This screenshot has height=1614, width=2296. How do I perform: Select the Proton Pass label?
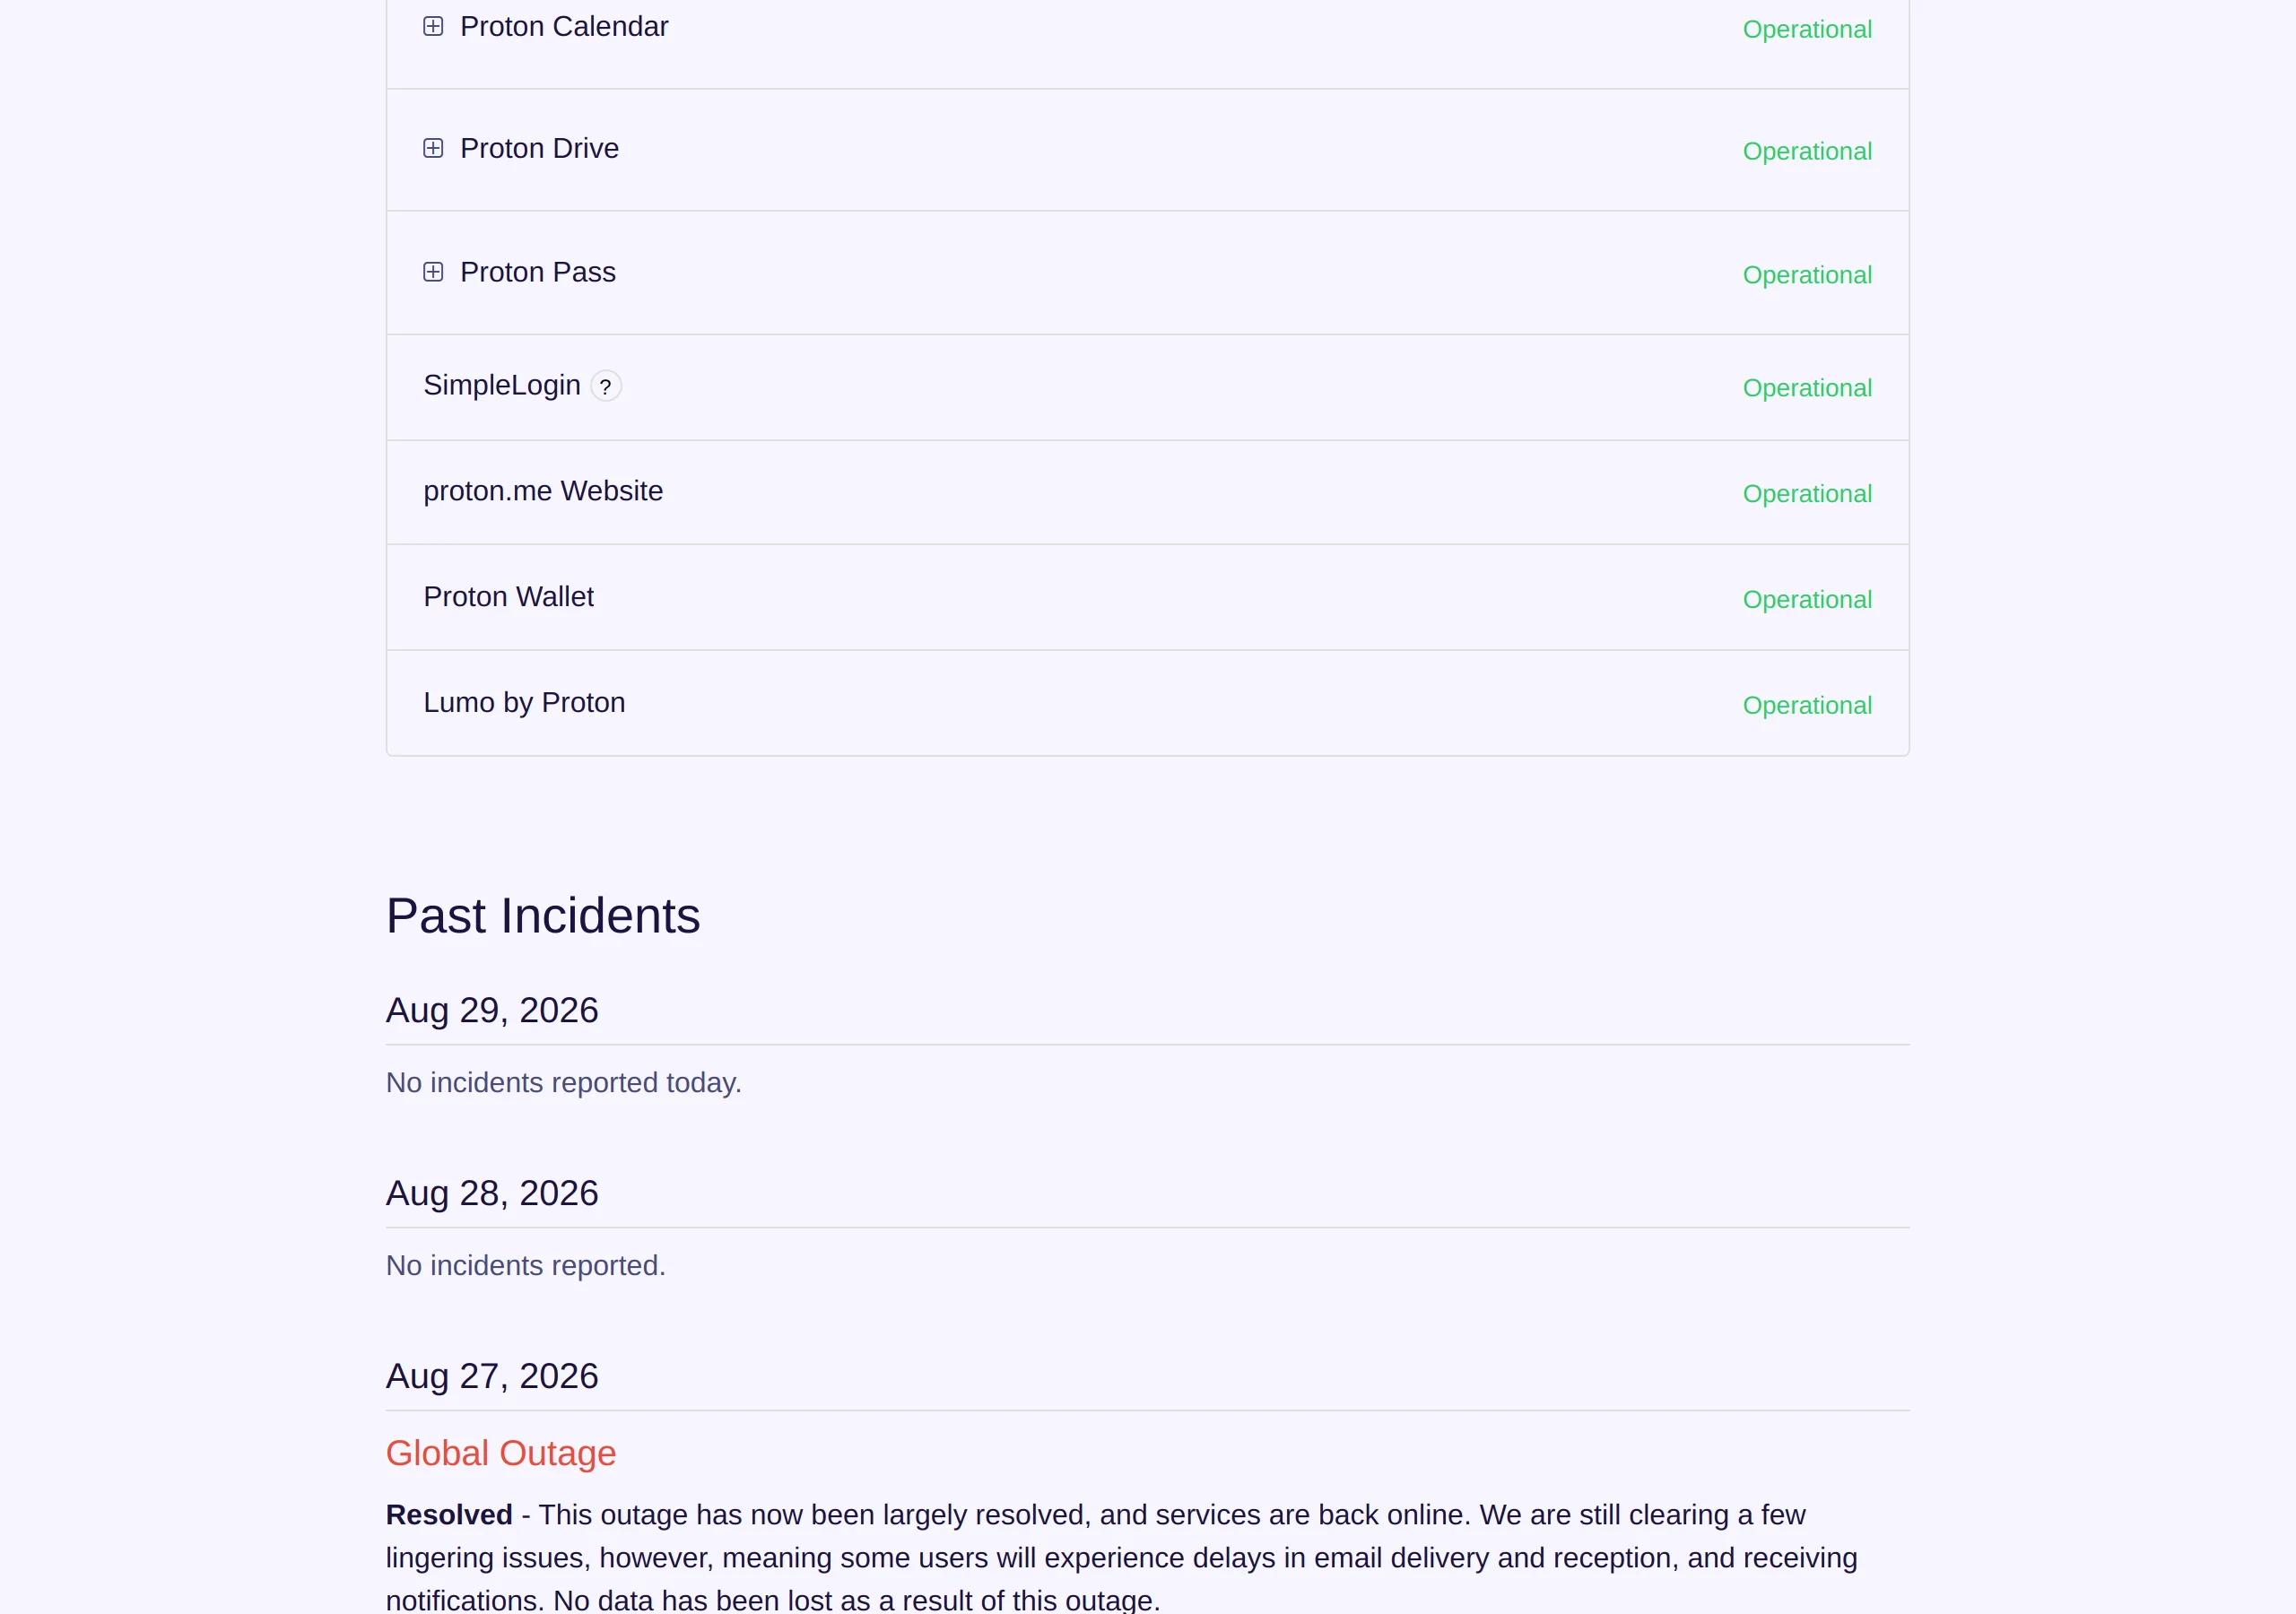538,272
